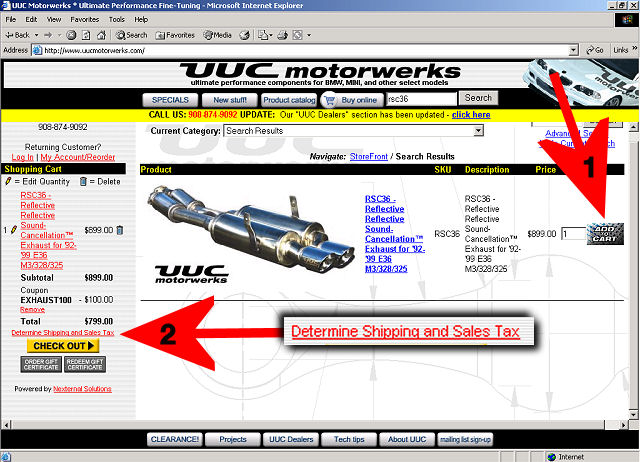Open Favorites toolbar button
The height and width of the screenshot is (462, 640).
(x=175, y=35)
